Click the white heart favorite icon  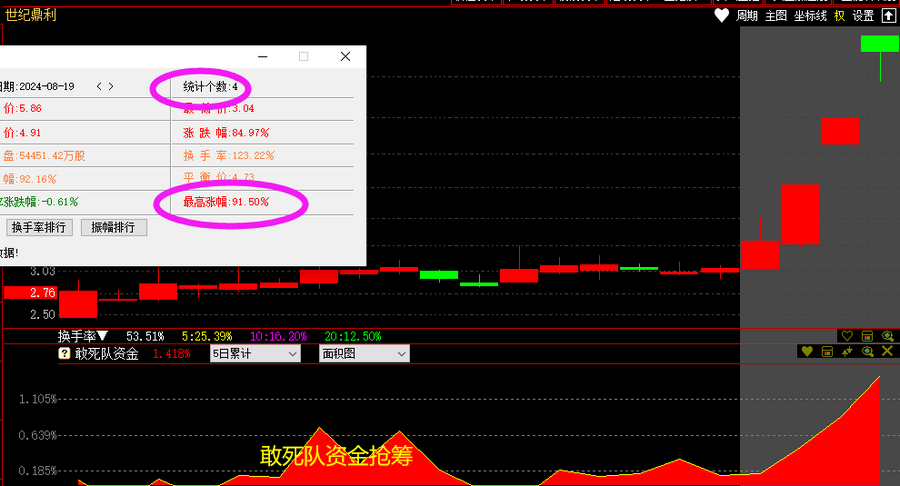coord(722,16)
